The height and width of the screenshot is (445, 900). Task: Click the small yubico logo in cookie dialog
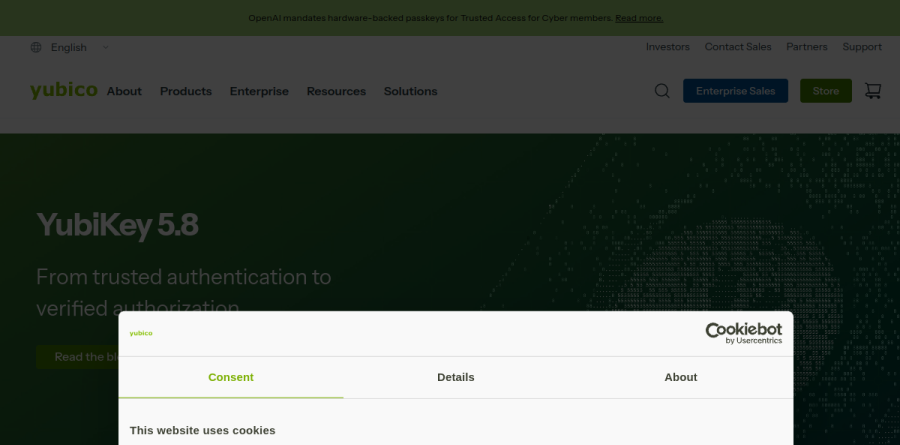[141, 333]
